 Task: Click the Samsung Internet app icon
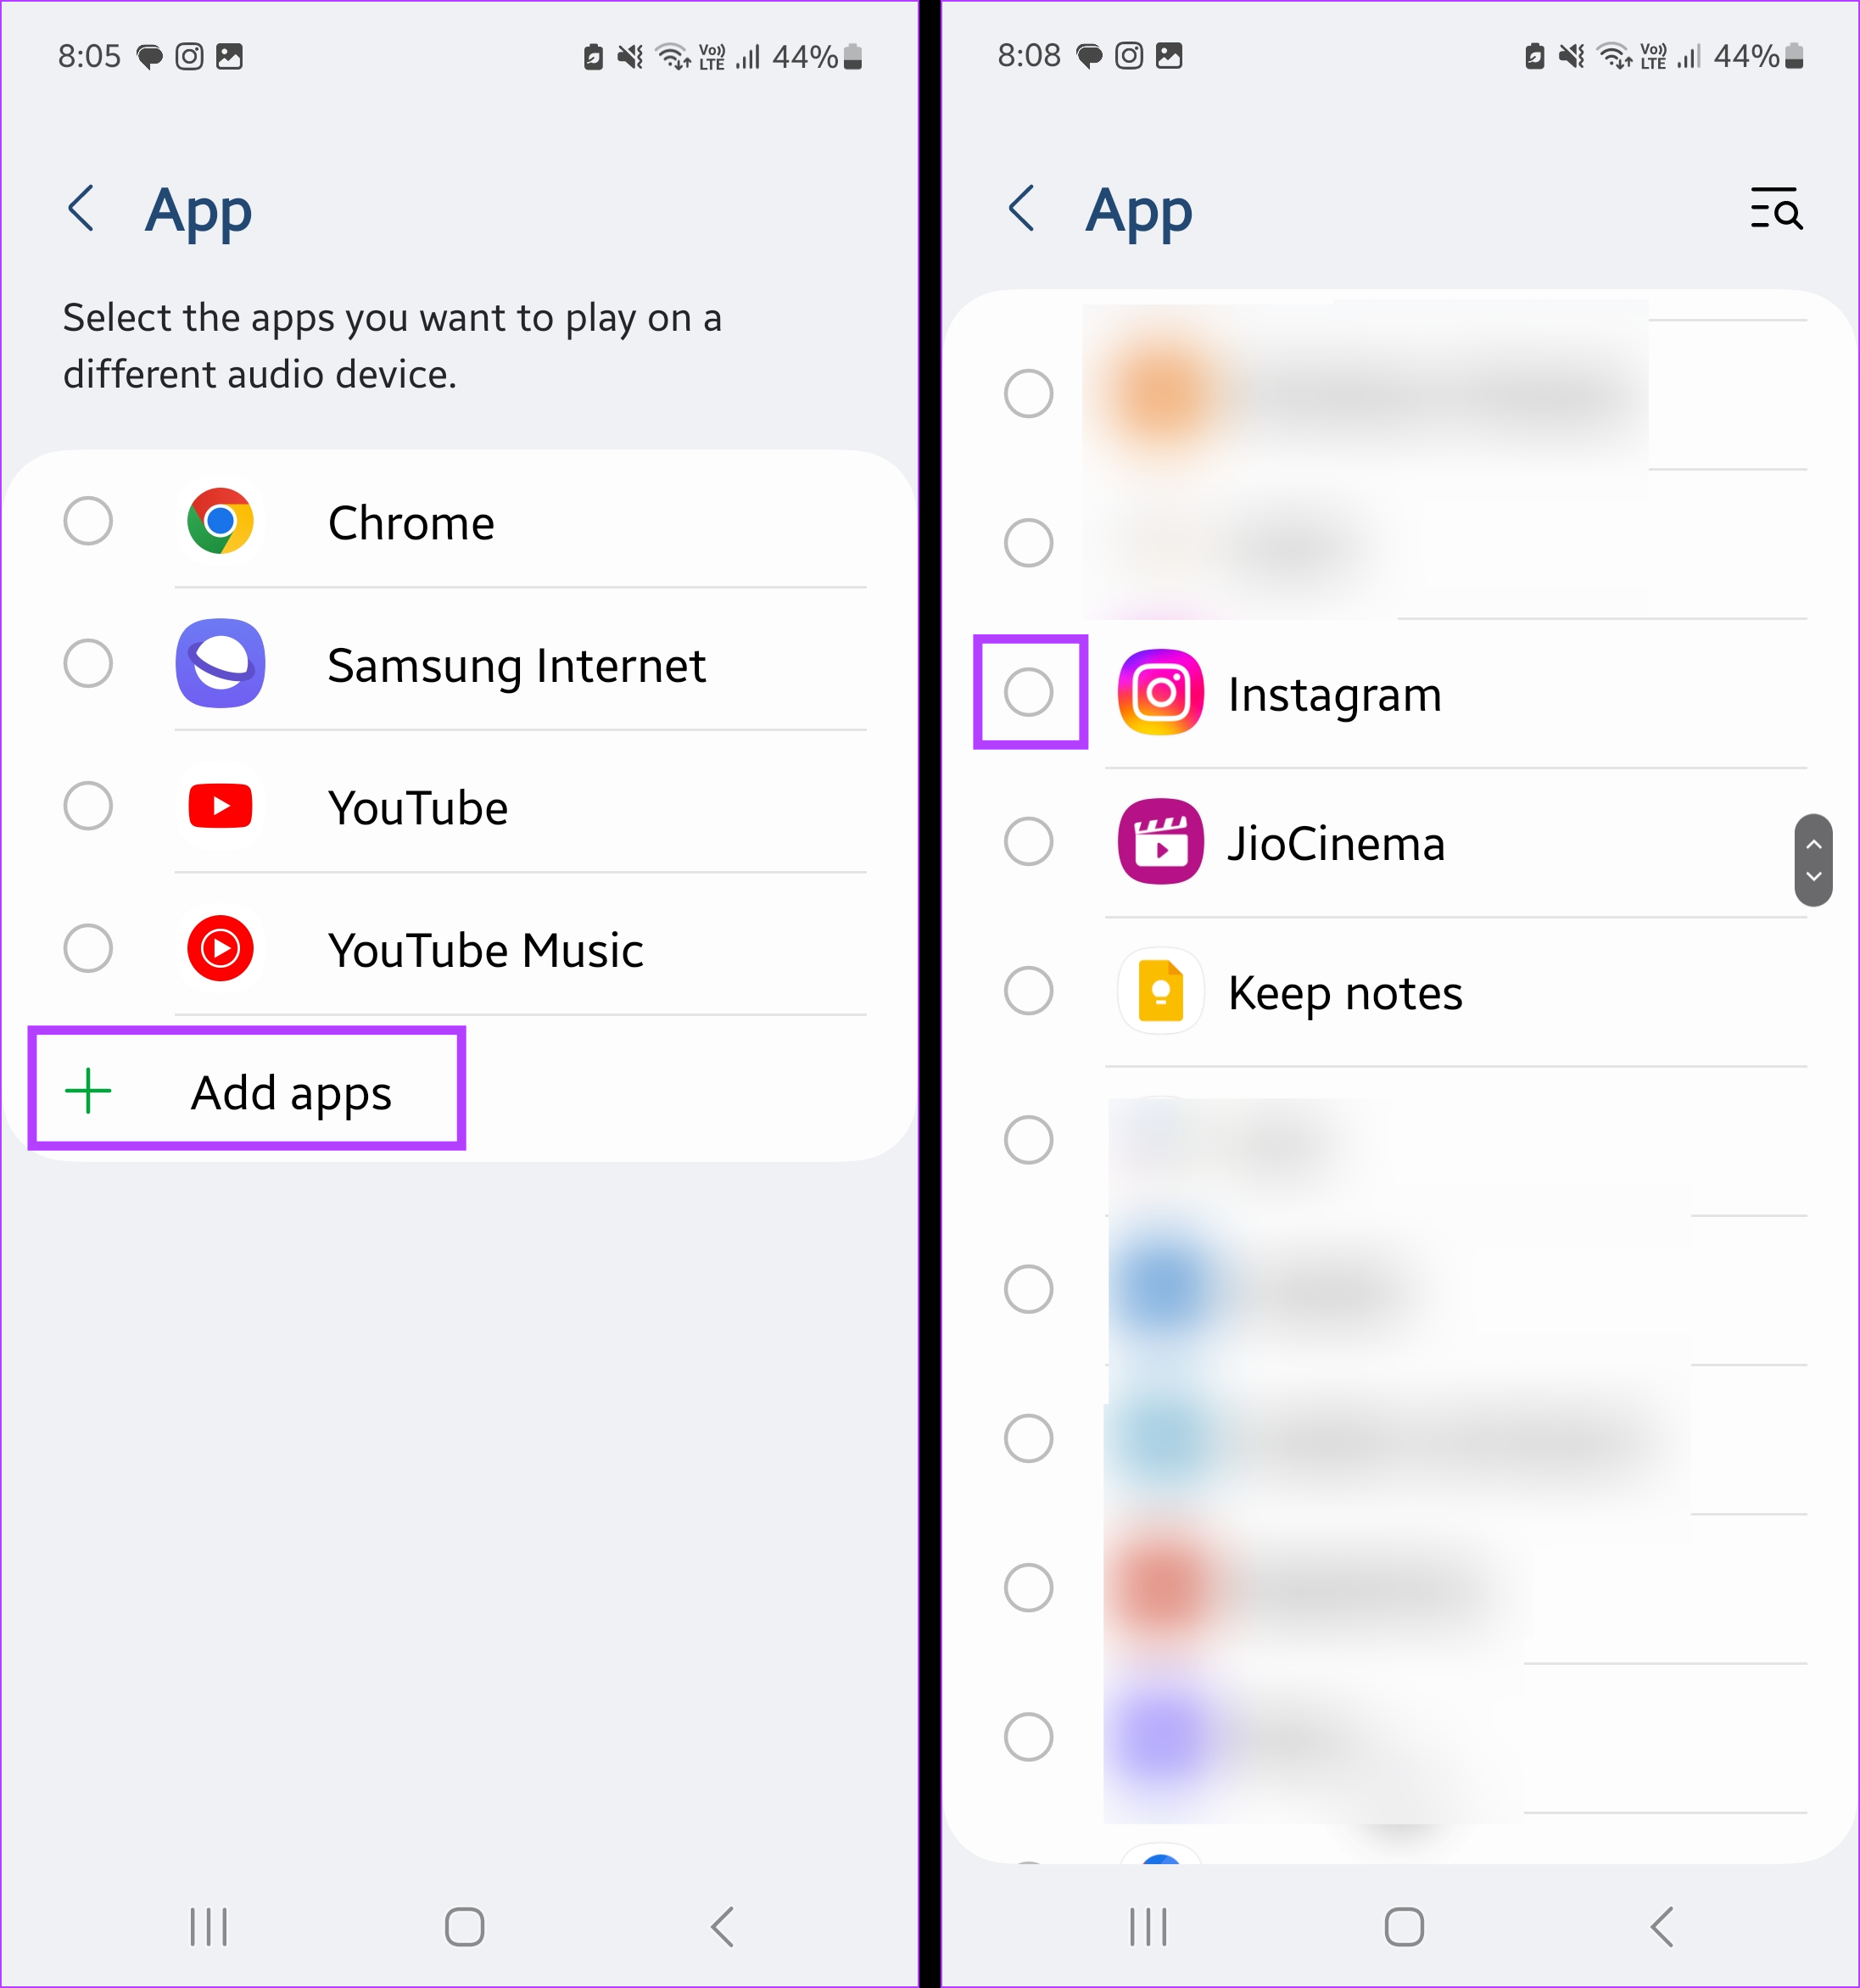click(x=224, y=662)
